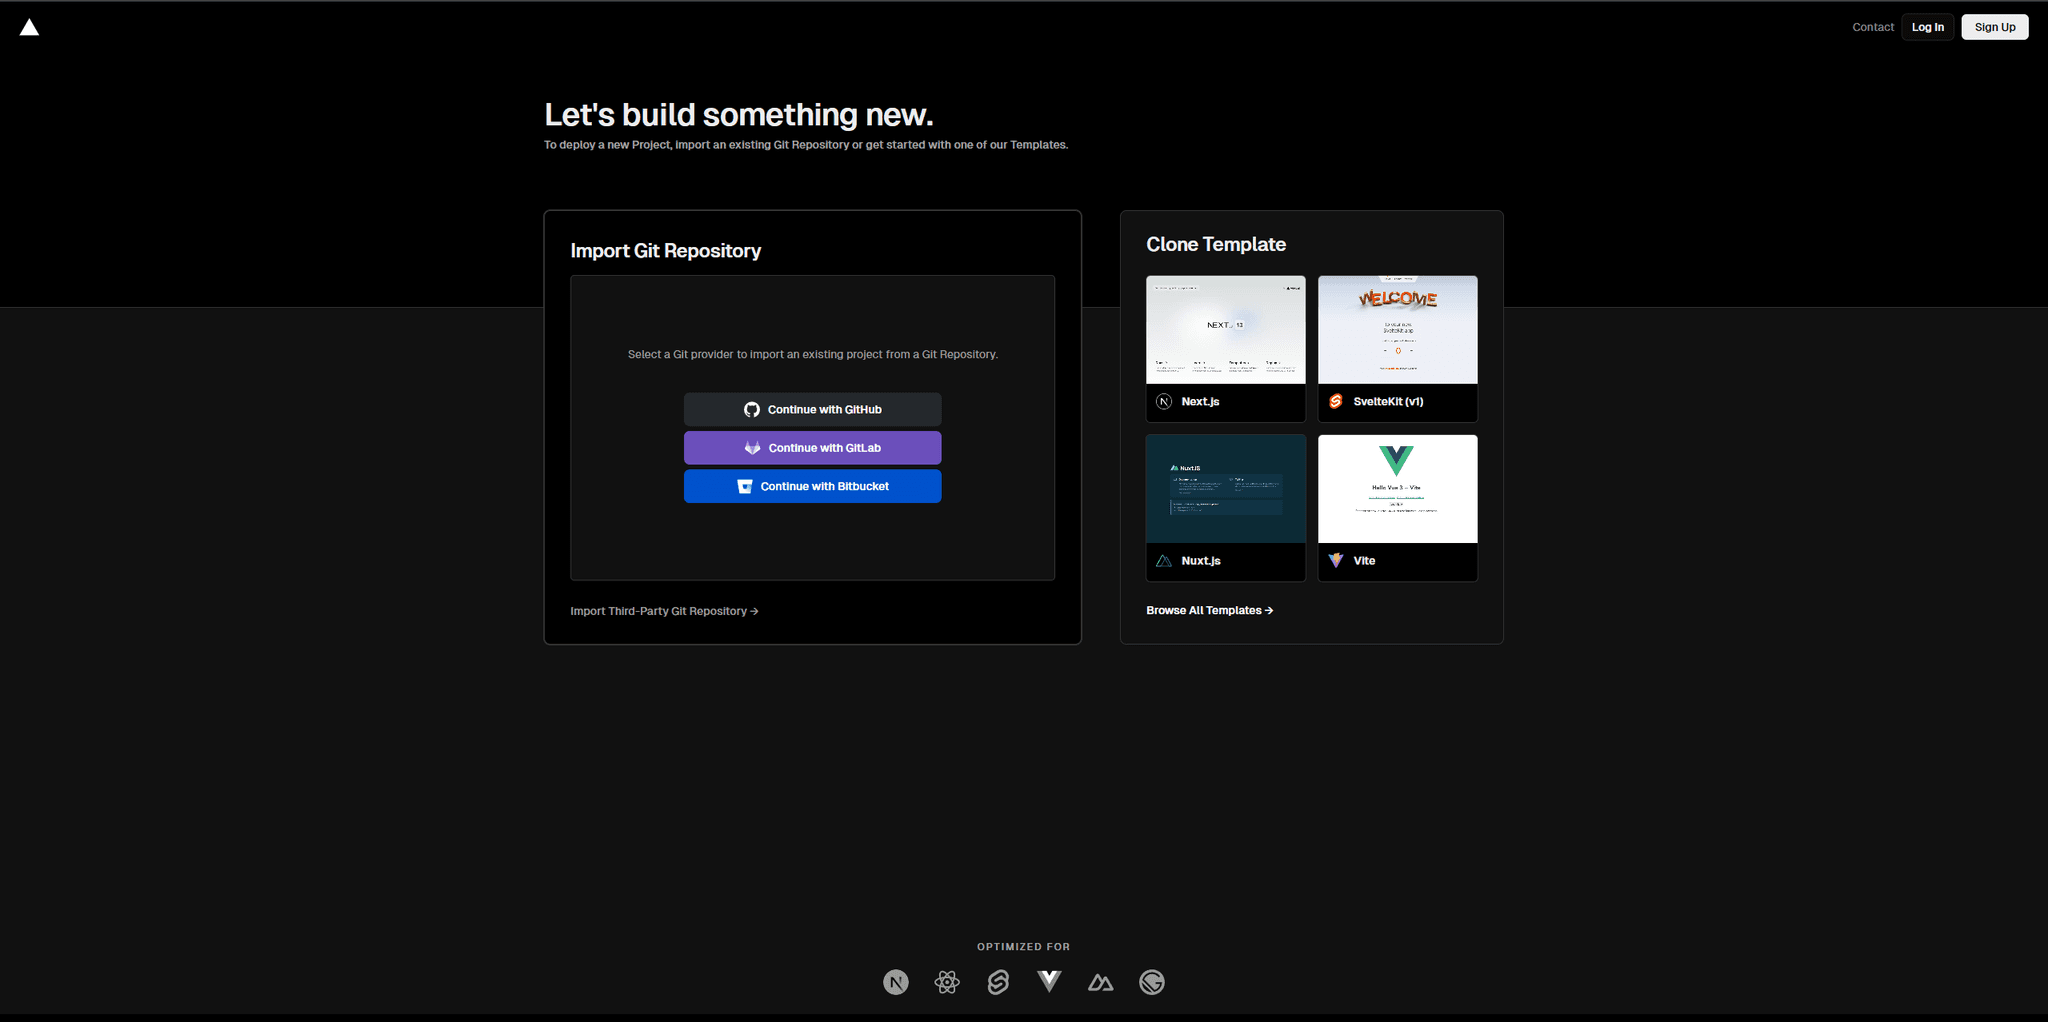This screenshot has height=1022, width=2048.
Task: Click the Nuxt.js template label
Action: 1200,561
